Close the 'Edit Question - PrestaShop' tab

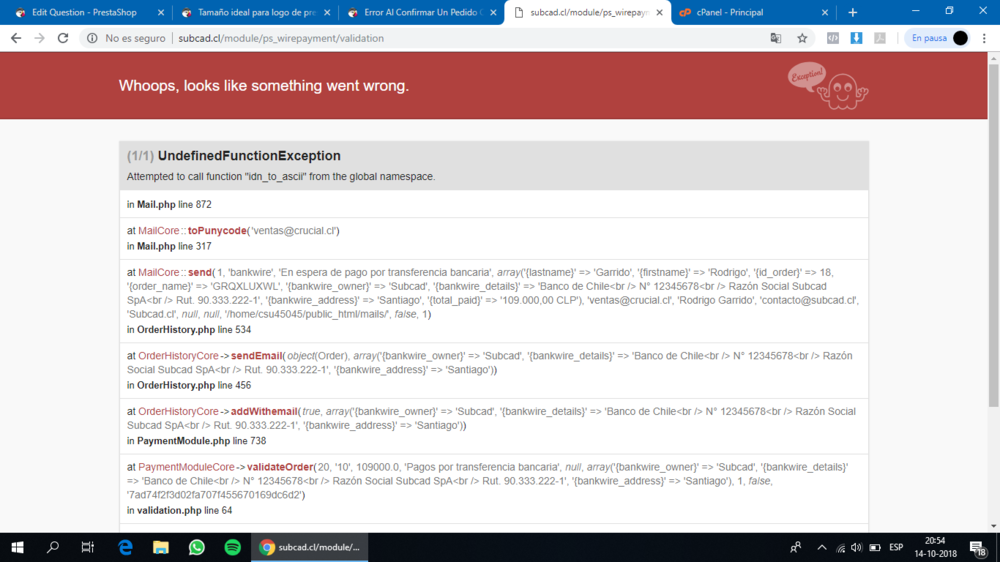click(161, 12)
